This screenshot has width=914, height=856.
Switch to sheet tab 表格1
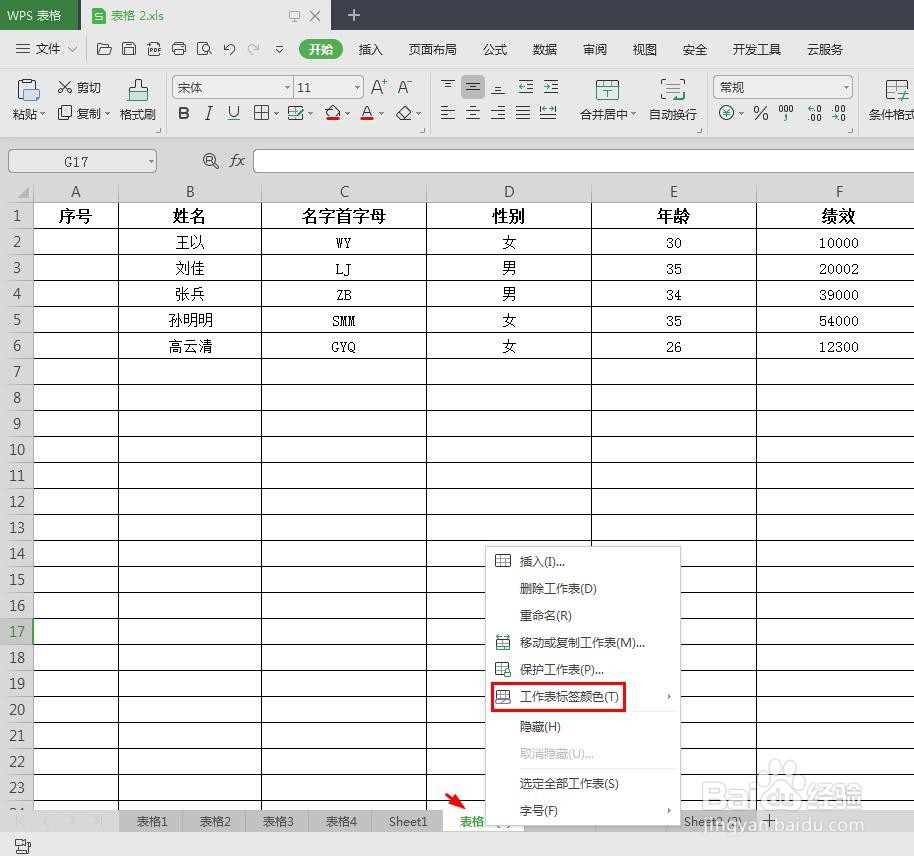[x=152, y=821]
